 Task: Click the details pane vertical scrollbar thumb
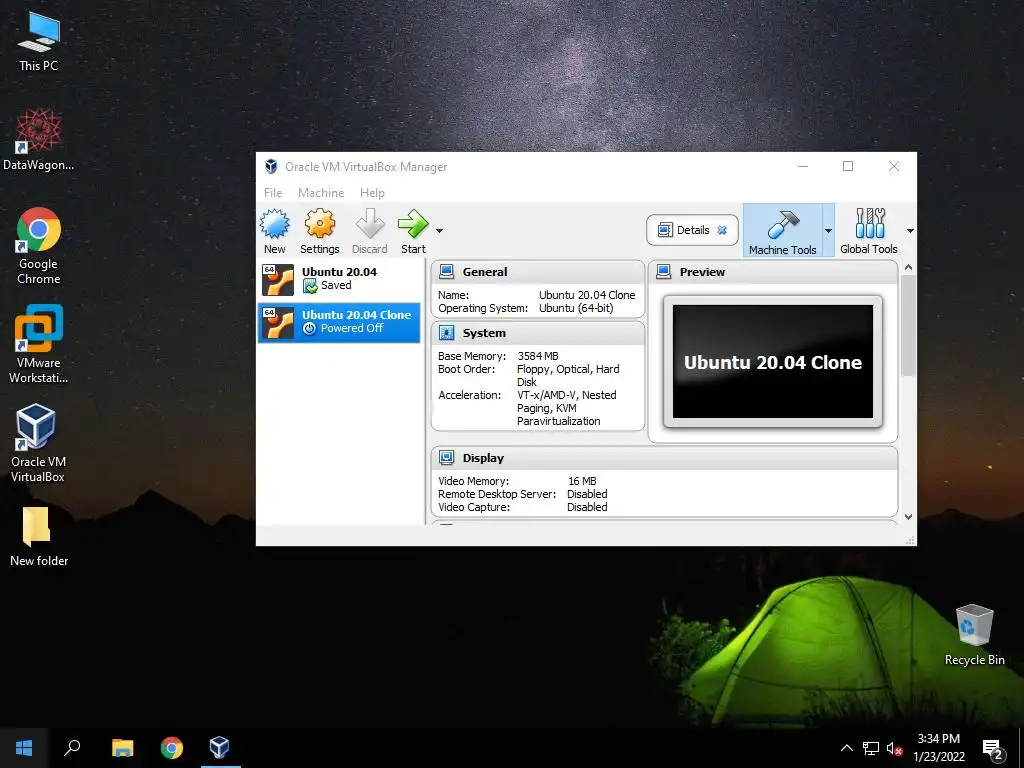point(908,325)
